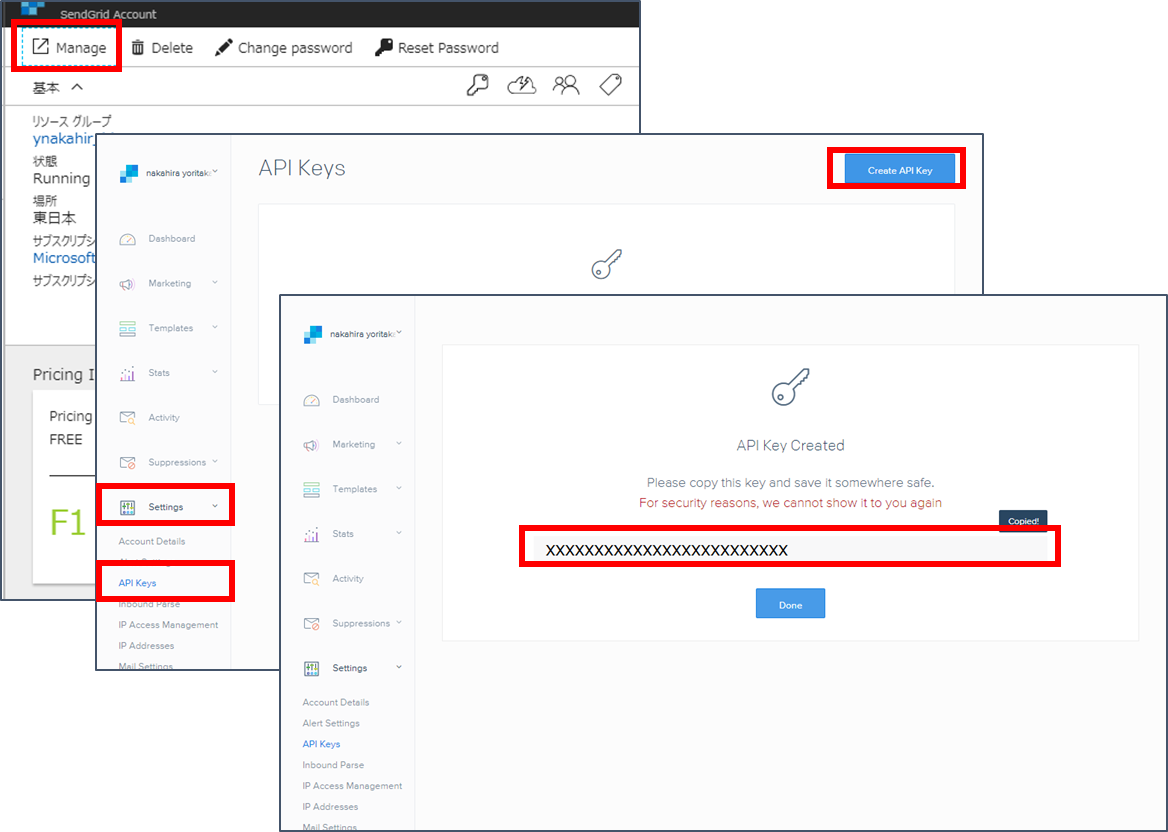Image resolution: width=1168 pixels, height=832 pixels.
Task: Open IP Access Management in API Keys window
Action: coord(168,624)
